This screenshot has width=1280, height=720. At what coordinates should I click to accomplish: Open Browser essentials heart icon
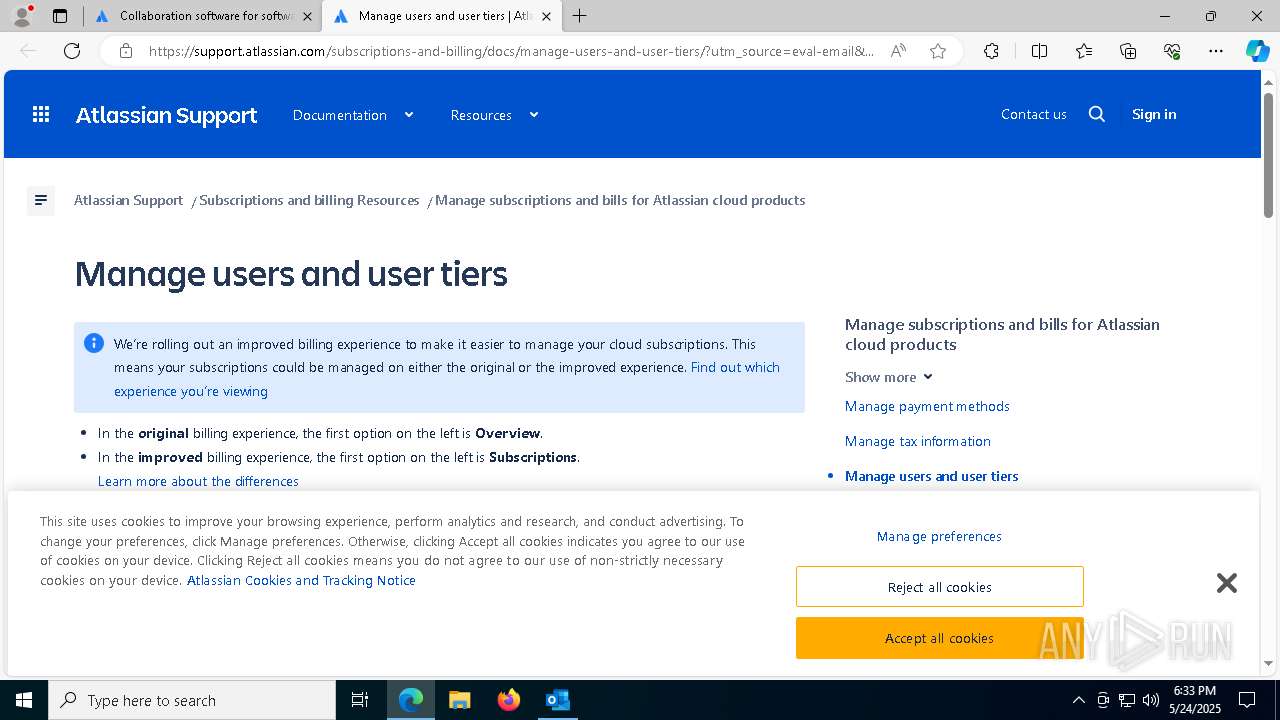tap(1172, 51)
